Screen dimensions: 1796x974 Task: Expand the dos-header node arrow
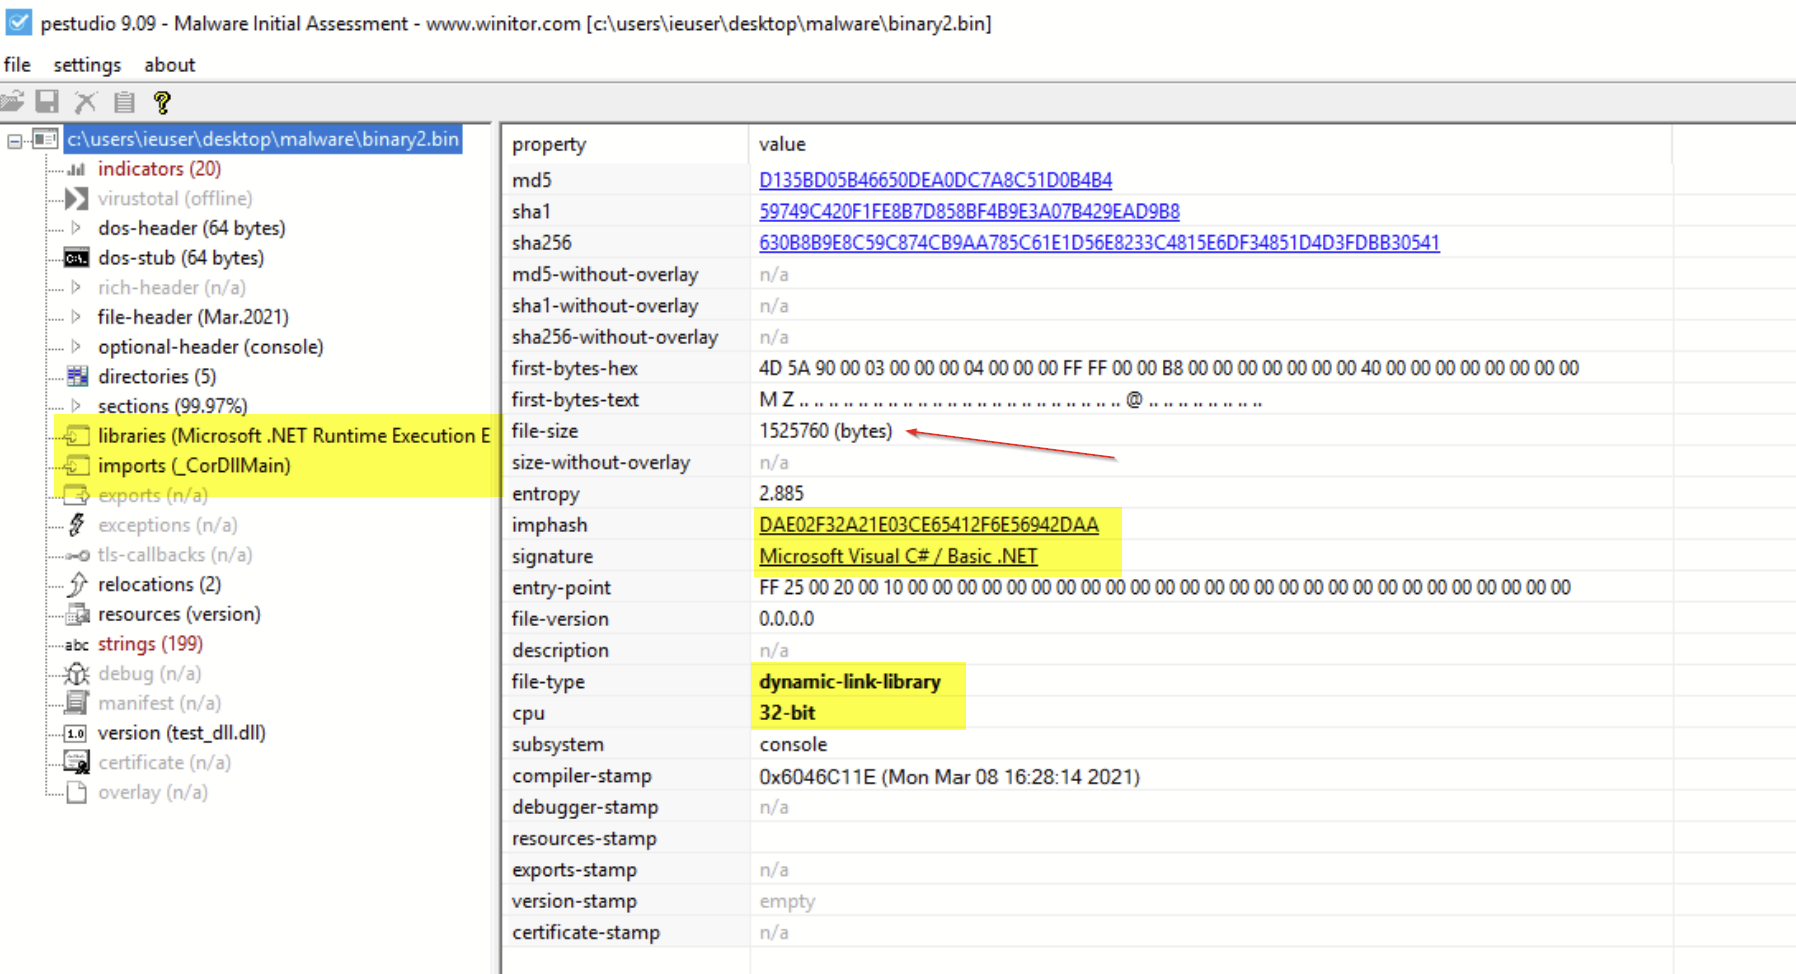pyautogui.click(x=77, y=228)
